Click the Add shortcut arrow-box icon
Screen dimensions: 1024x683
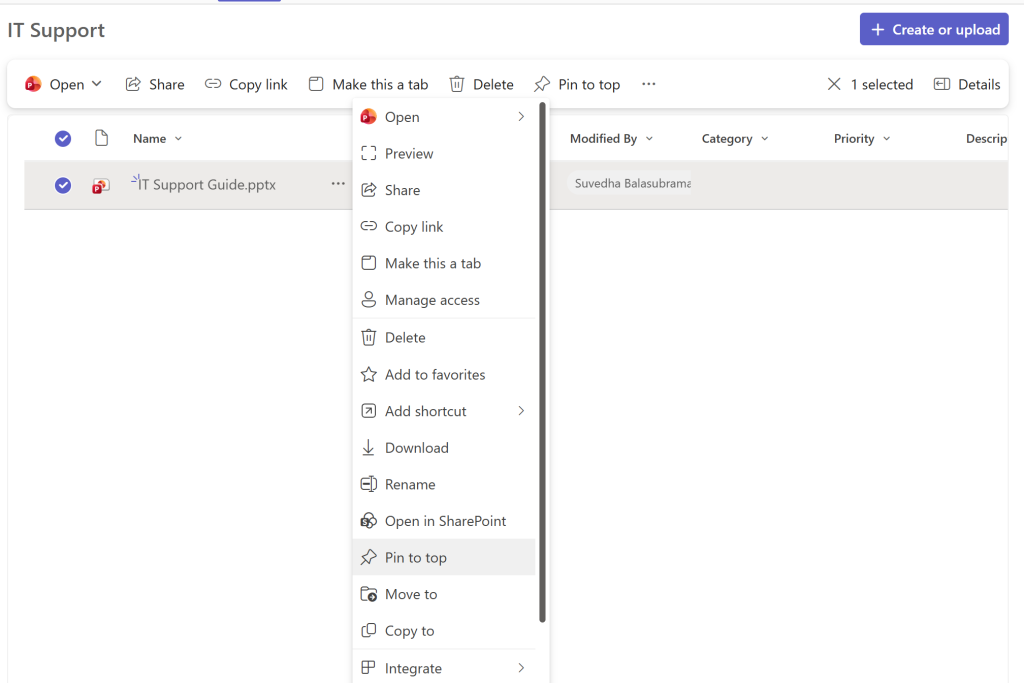click(369, 411)
